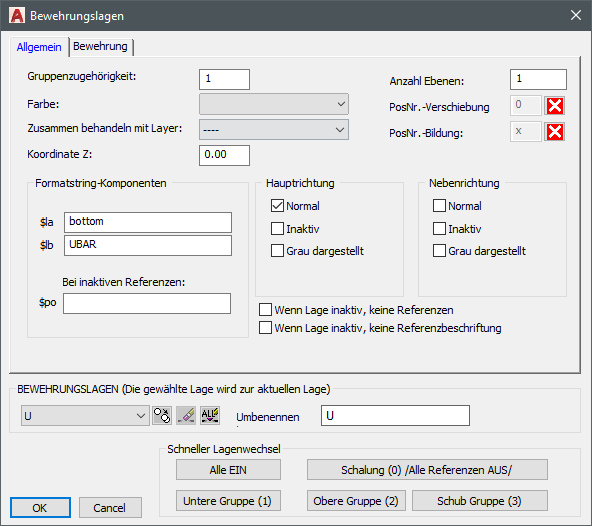This screenshot has height=526, width=592.
Task: Click the Alle EIN button
Action: (x=228, y=470)
